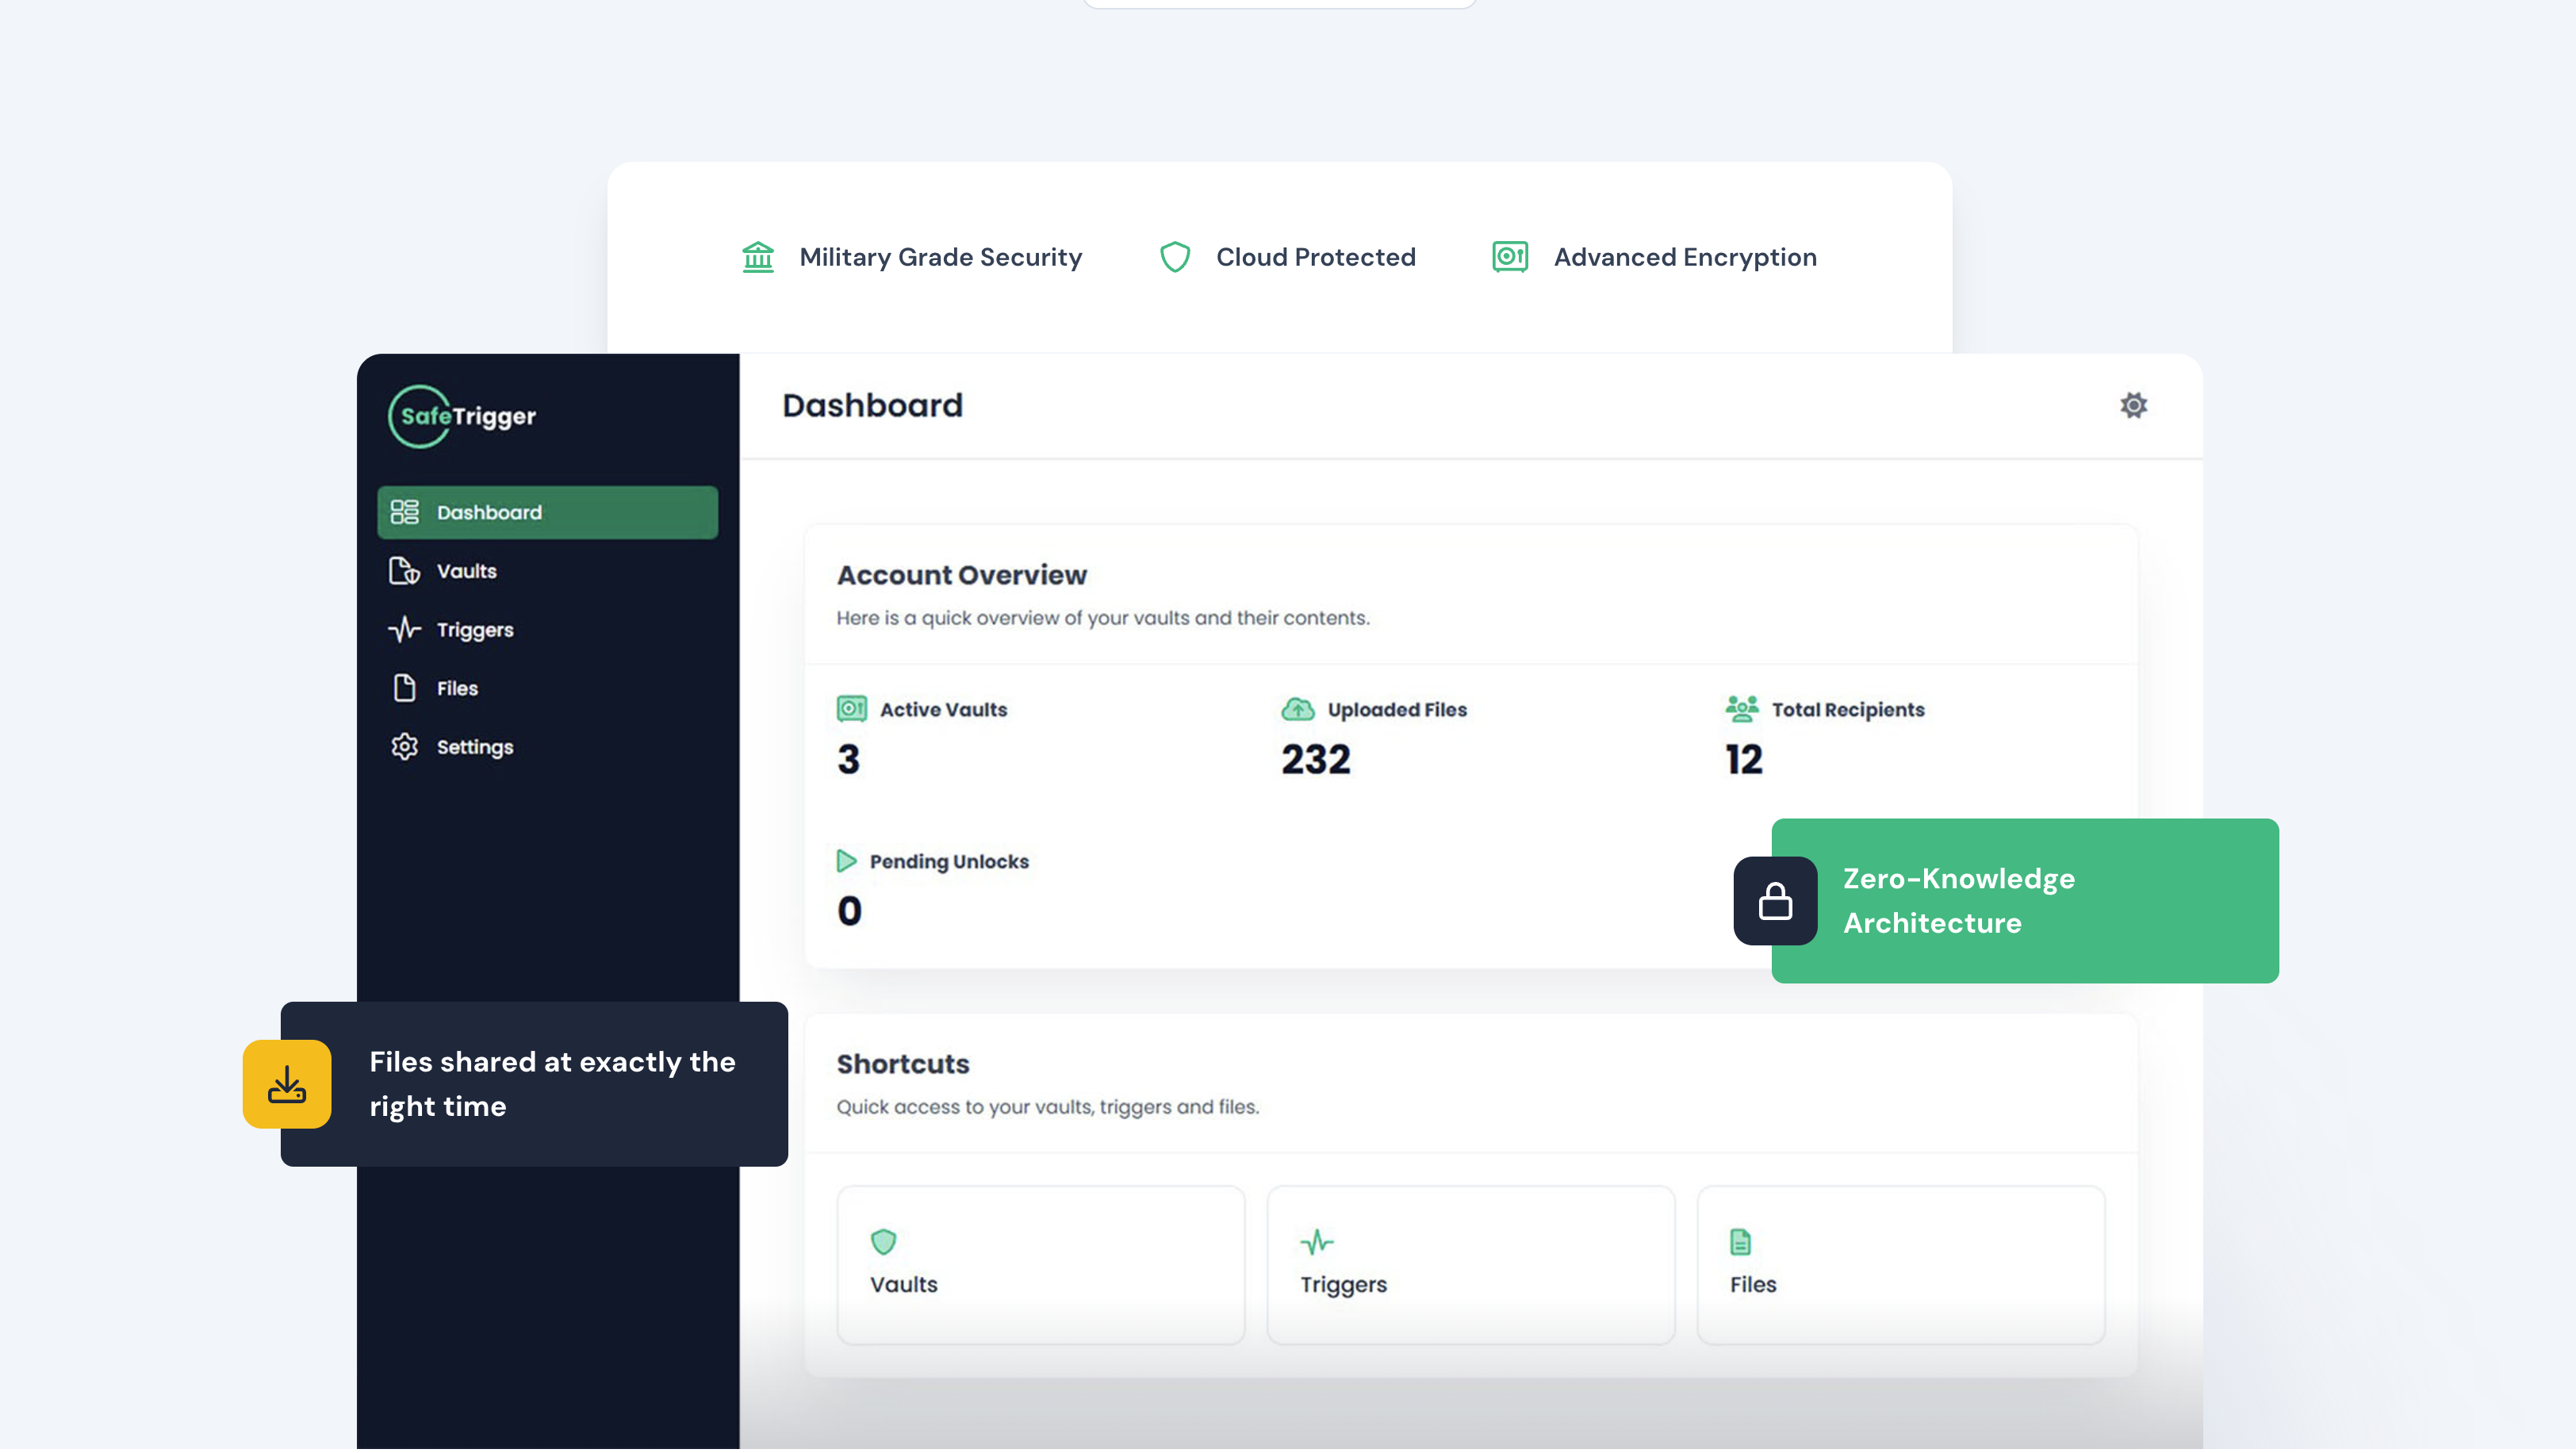Screen dimensions: 2576x1453
Task: Click the Military Grade Security building icon
Action: (758, 258)
